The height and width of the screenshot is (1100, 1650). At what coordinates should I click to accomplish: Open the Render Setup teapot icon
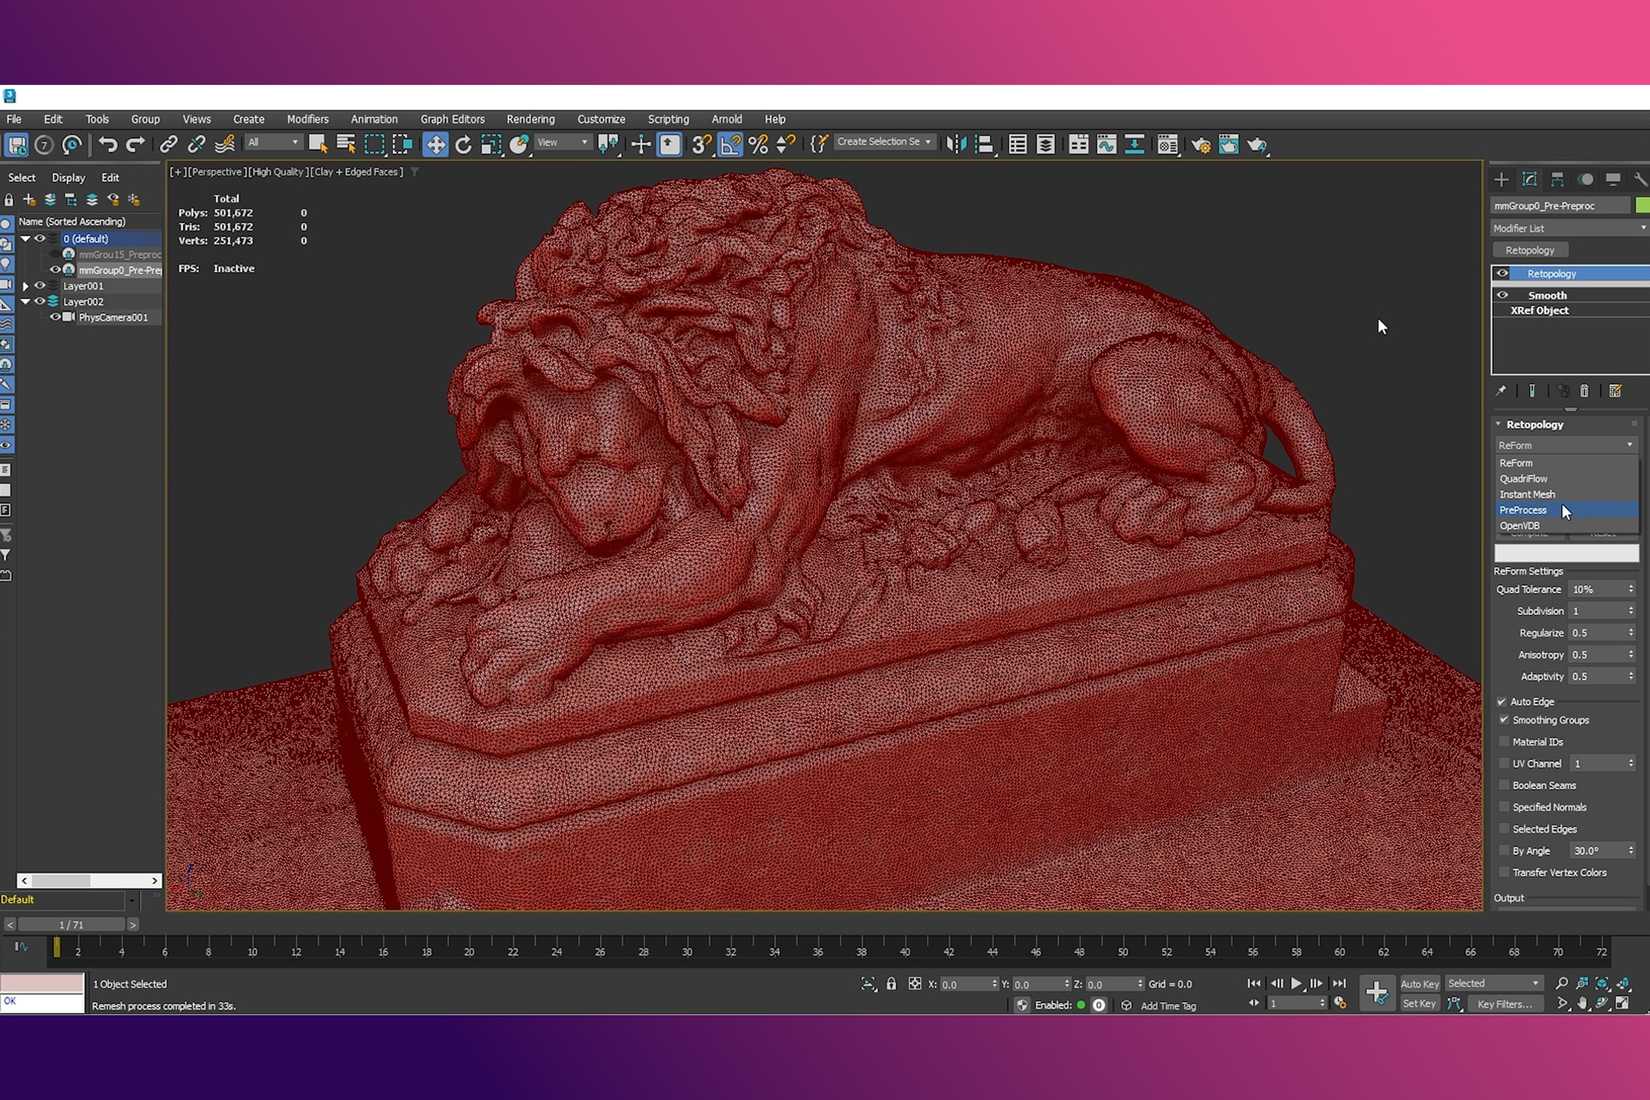tap(1200, 145)
